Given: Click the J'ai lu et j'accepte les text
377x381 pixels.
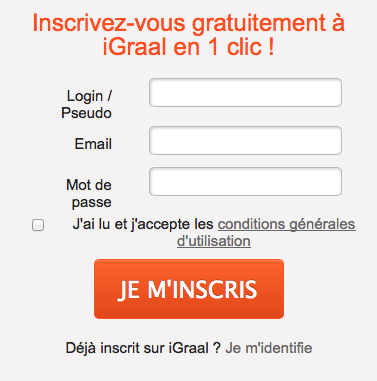Looking at the screenshot, I should (x=143, y=224).
